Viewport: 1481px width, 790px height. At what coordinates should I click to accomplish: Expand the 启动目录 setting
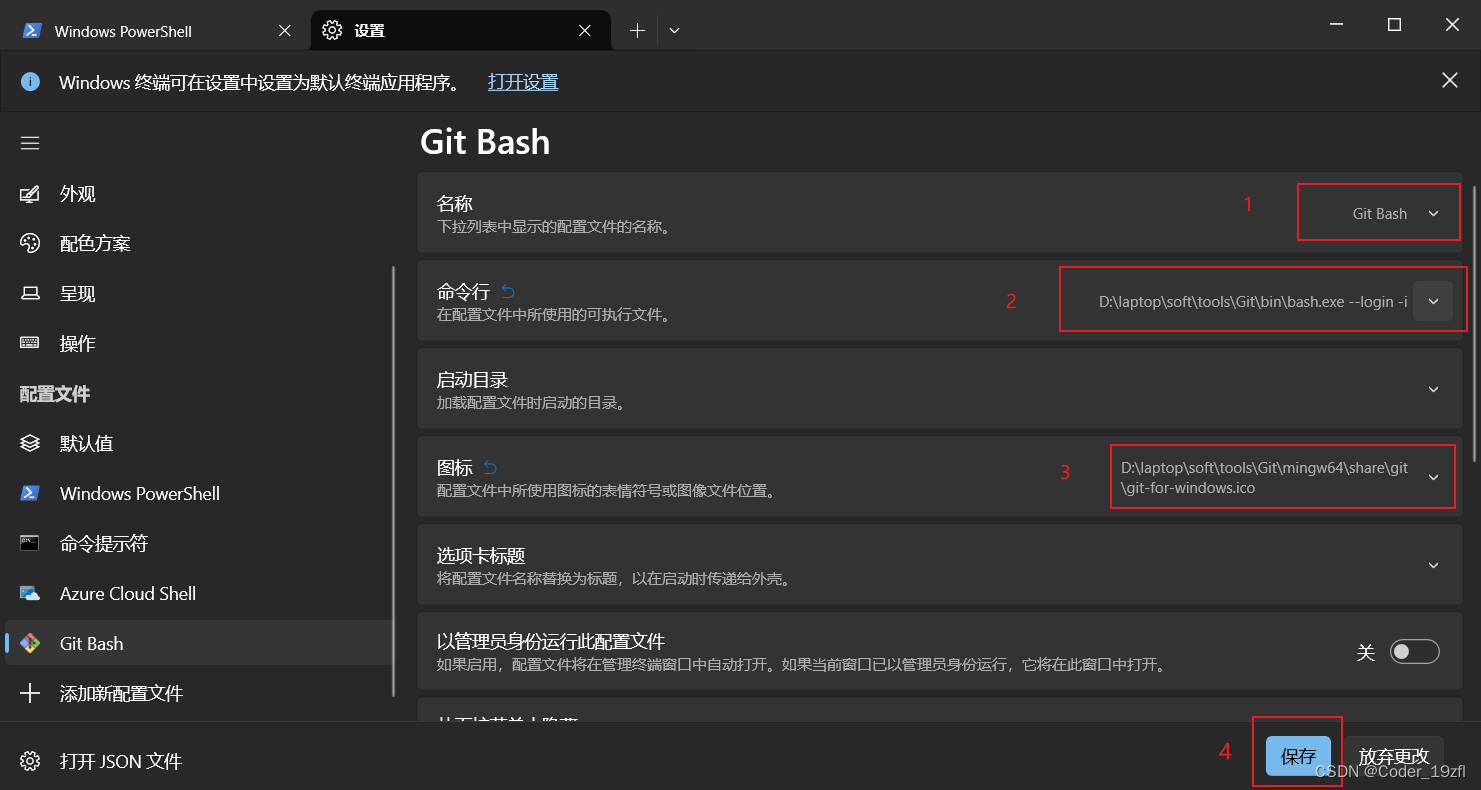[1433, 389]
